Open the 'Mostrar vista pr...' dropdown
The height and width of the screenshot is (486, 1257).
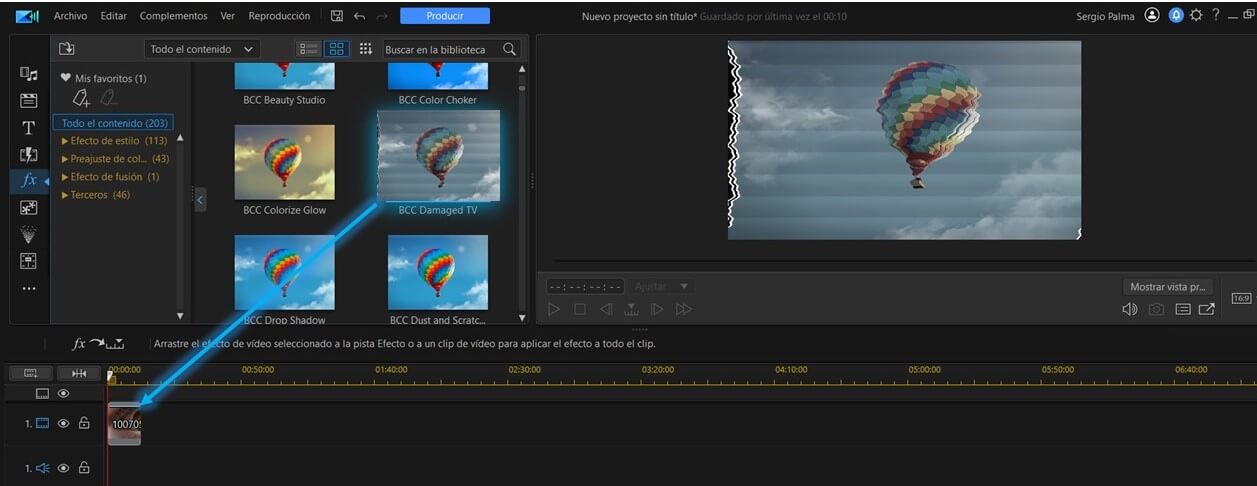pos(1169,286)
